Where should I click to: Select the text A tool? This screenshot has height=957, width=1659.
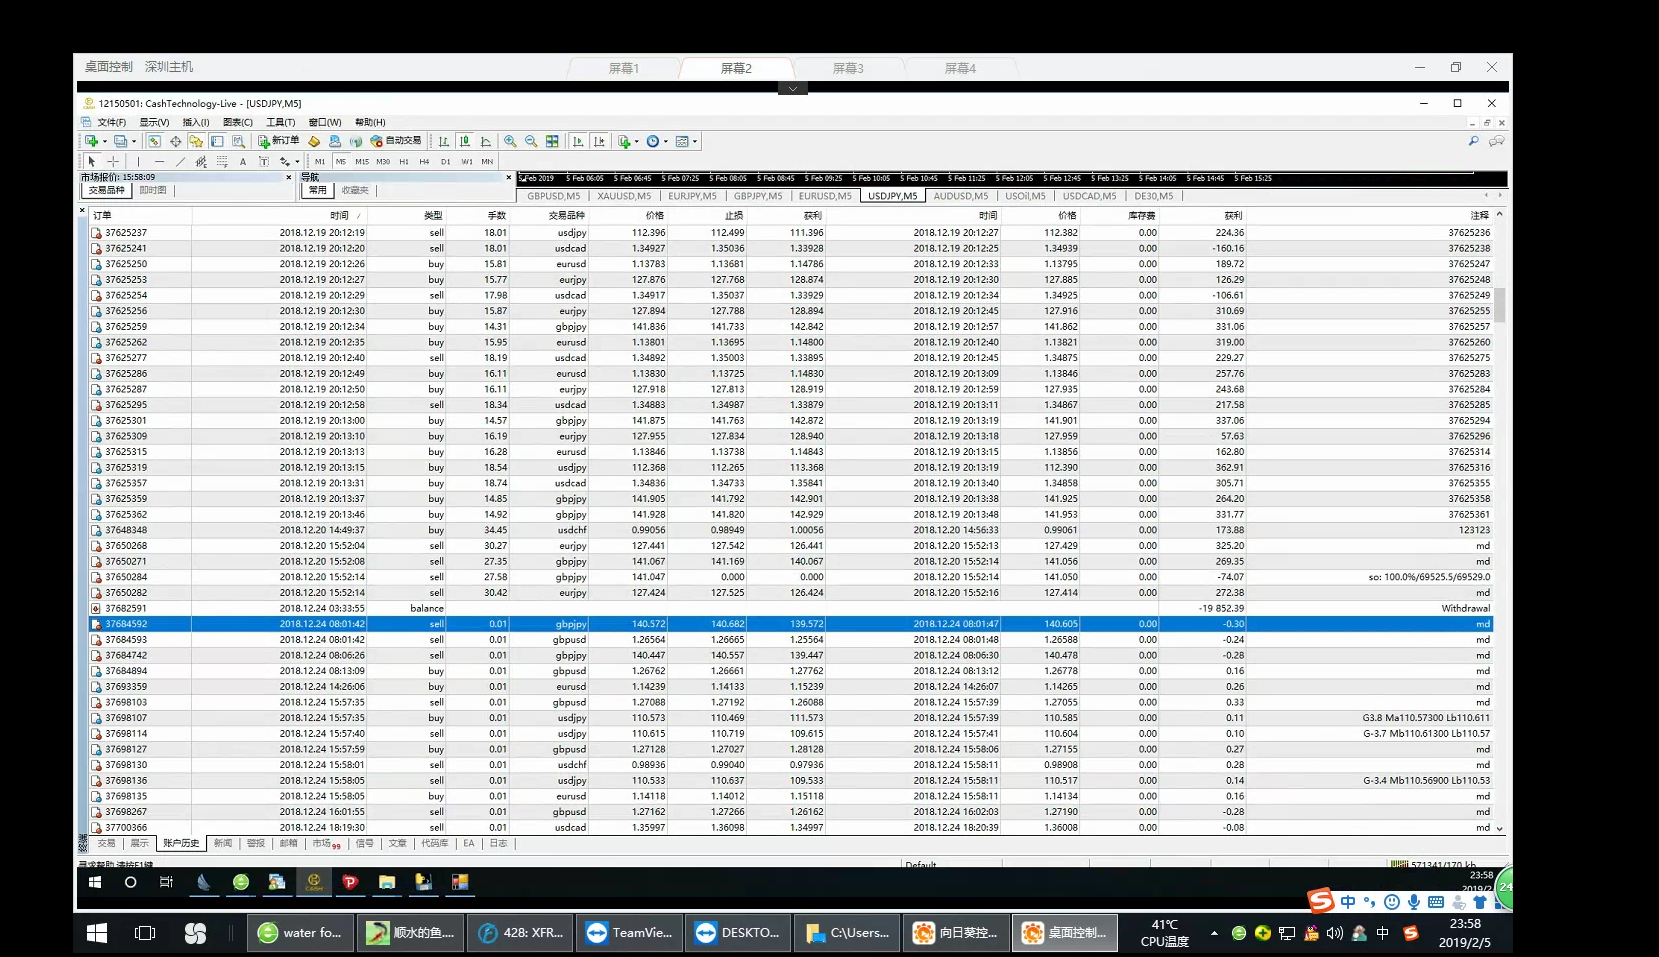pos(243,161)
